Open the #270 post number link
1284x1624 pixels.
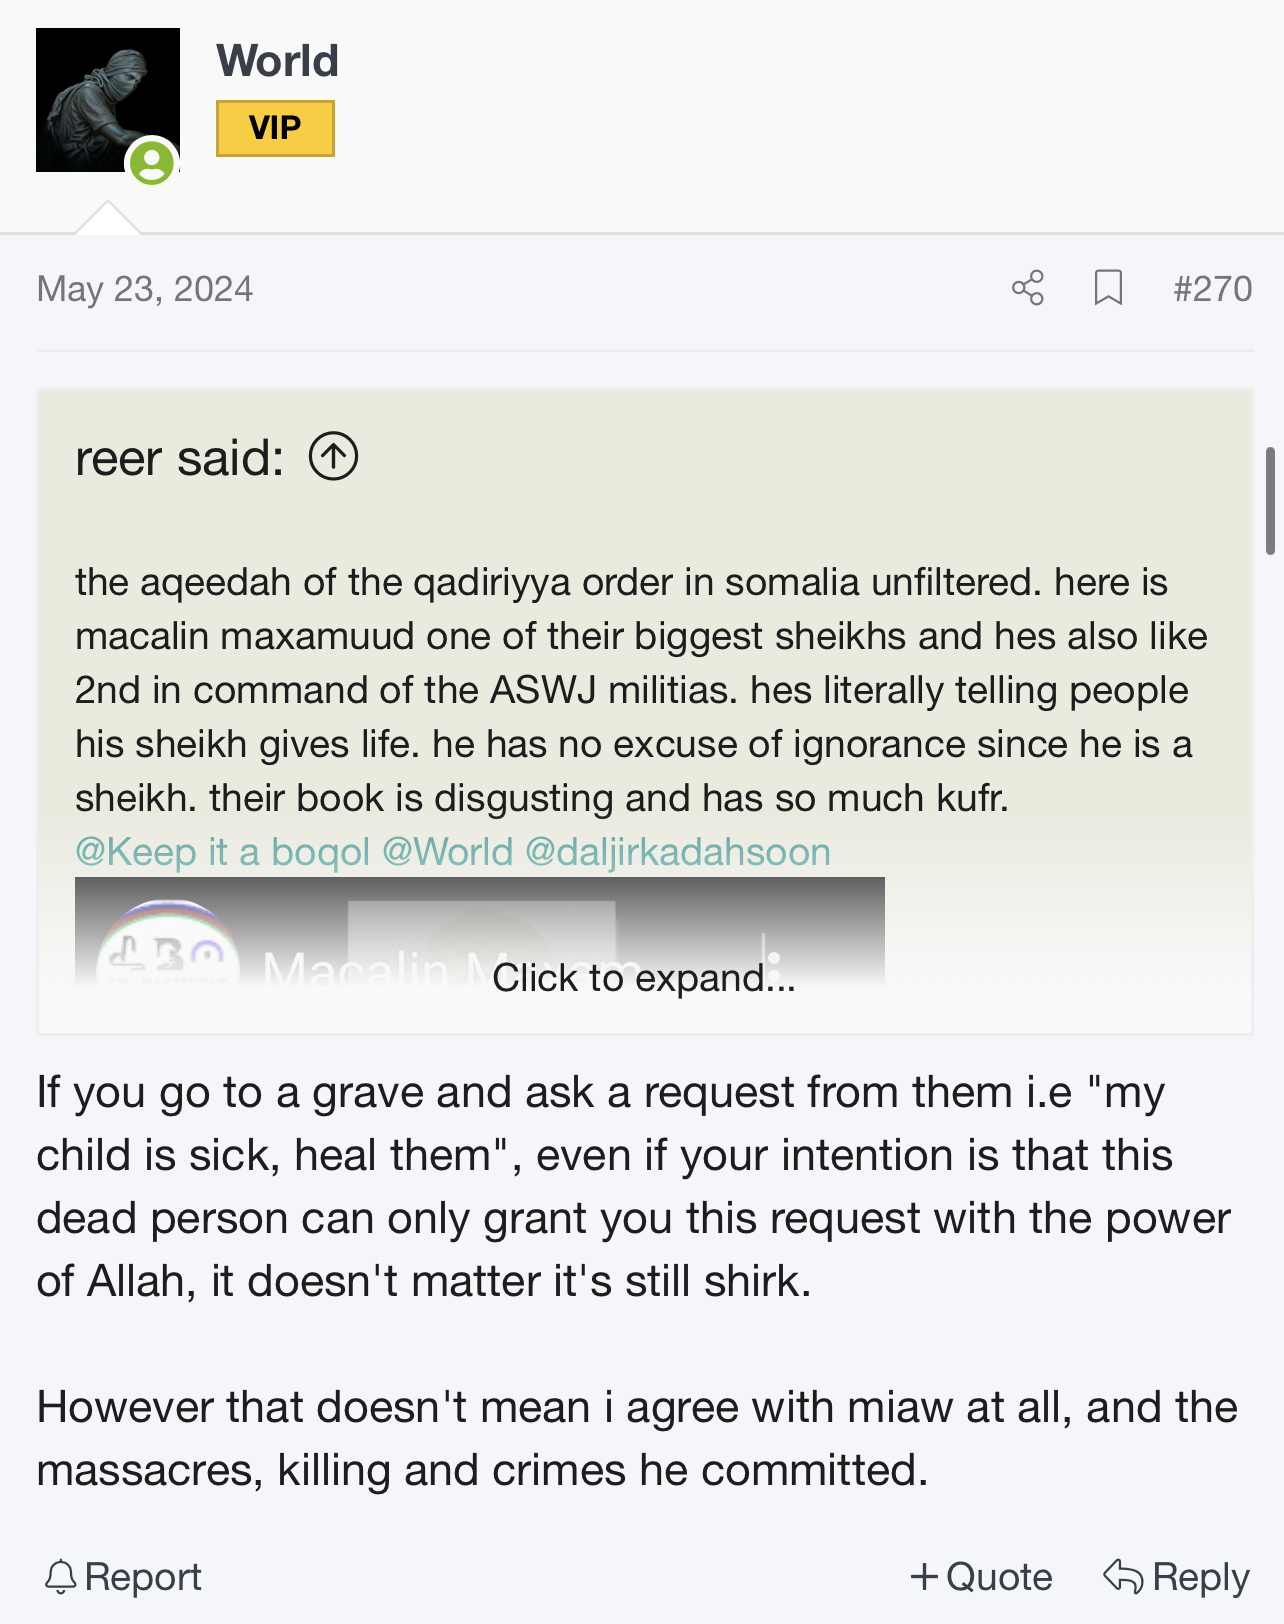1212,289
